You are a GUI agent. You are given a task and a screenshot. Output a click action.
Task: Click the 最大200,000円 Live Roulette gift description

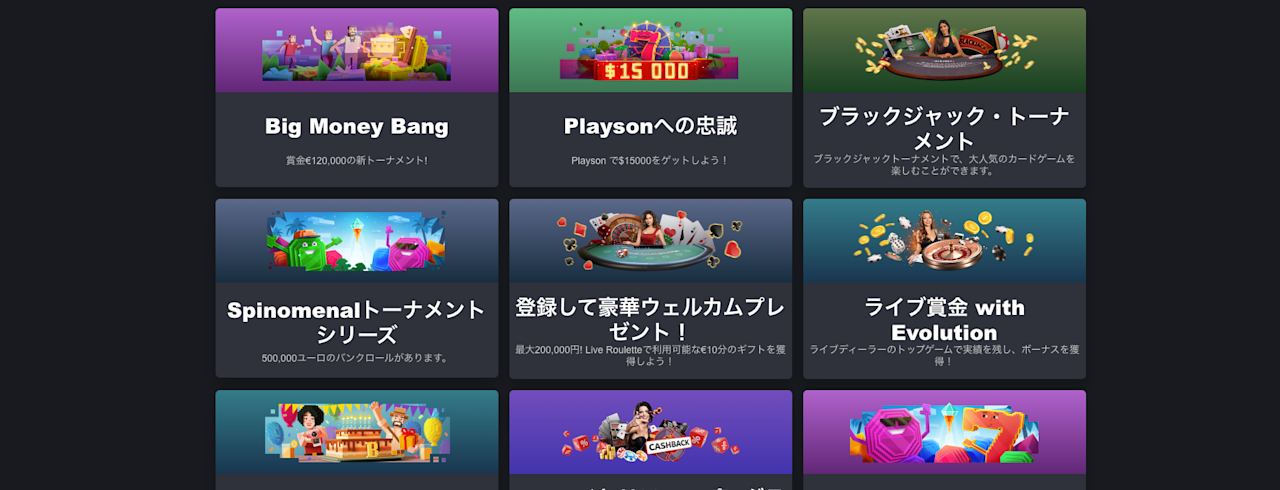650,355
